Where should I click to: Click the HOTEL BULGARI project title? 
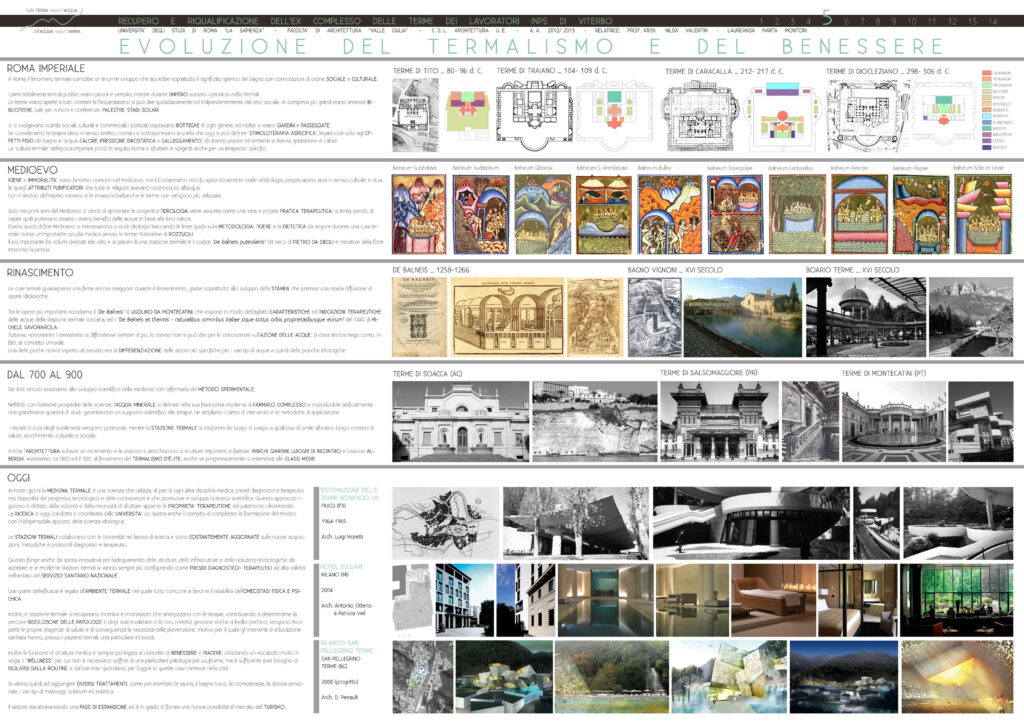click(x=341, y=567)
